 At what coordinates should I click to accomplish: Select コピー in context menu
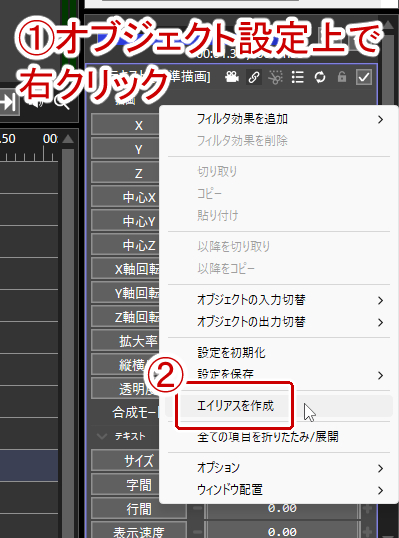[279, 194]
